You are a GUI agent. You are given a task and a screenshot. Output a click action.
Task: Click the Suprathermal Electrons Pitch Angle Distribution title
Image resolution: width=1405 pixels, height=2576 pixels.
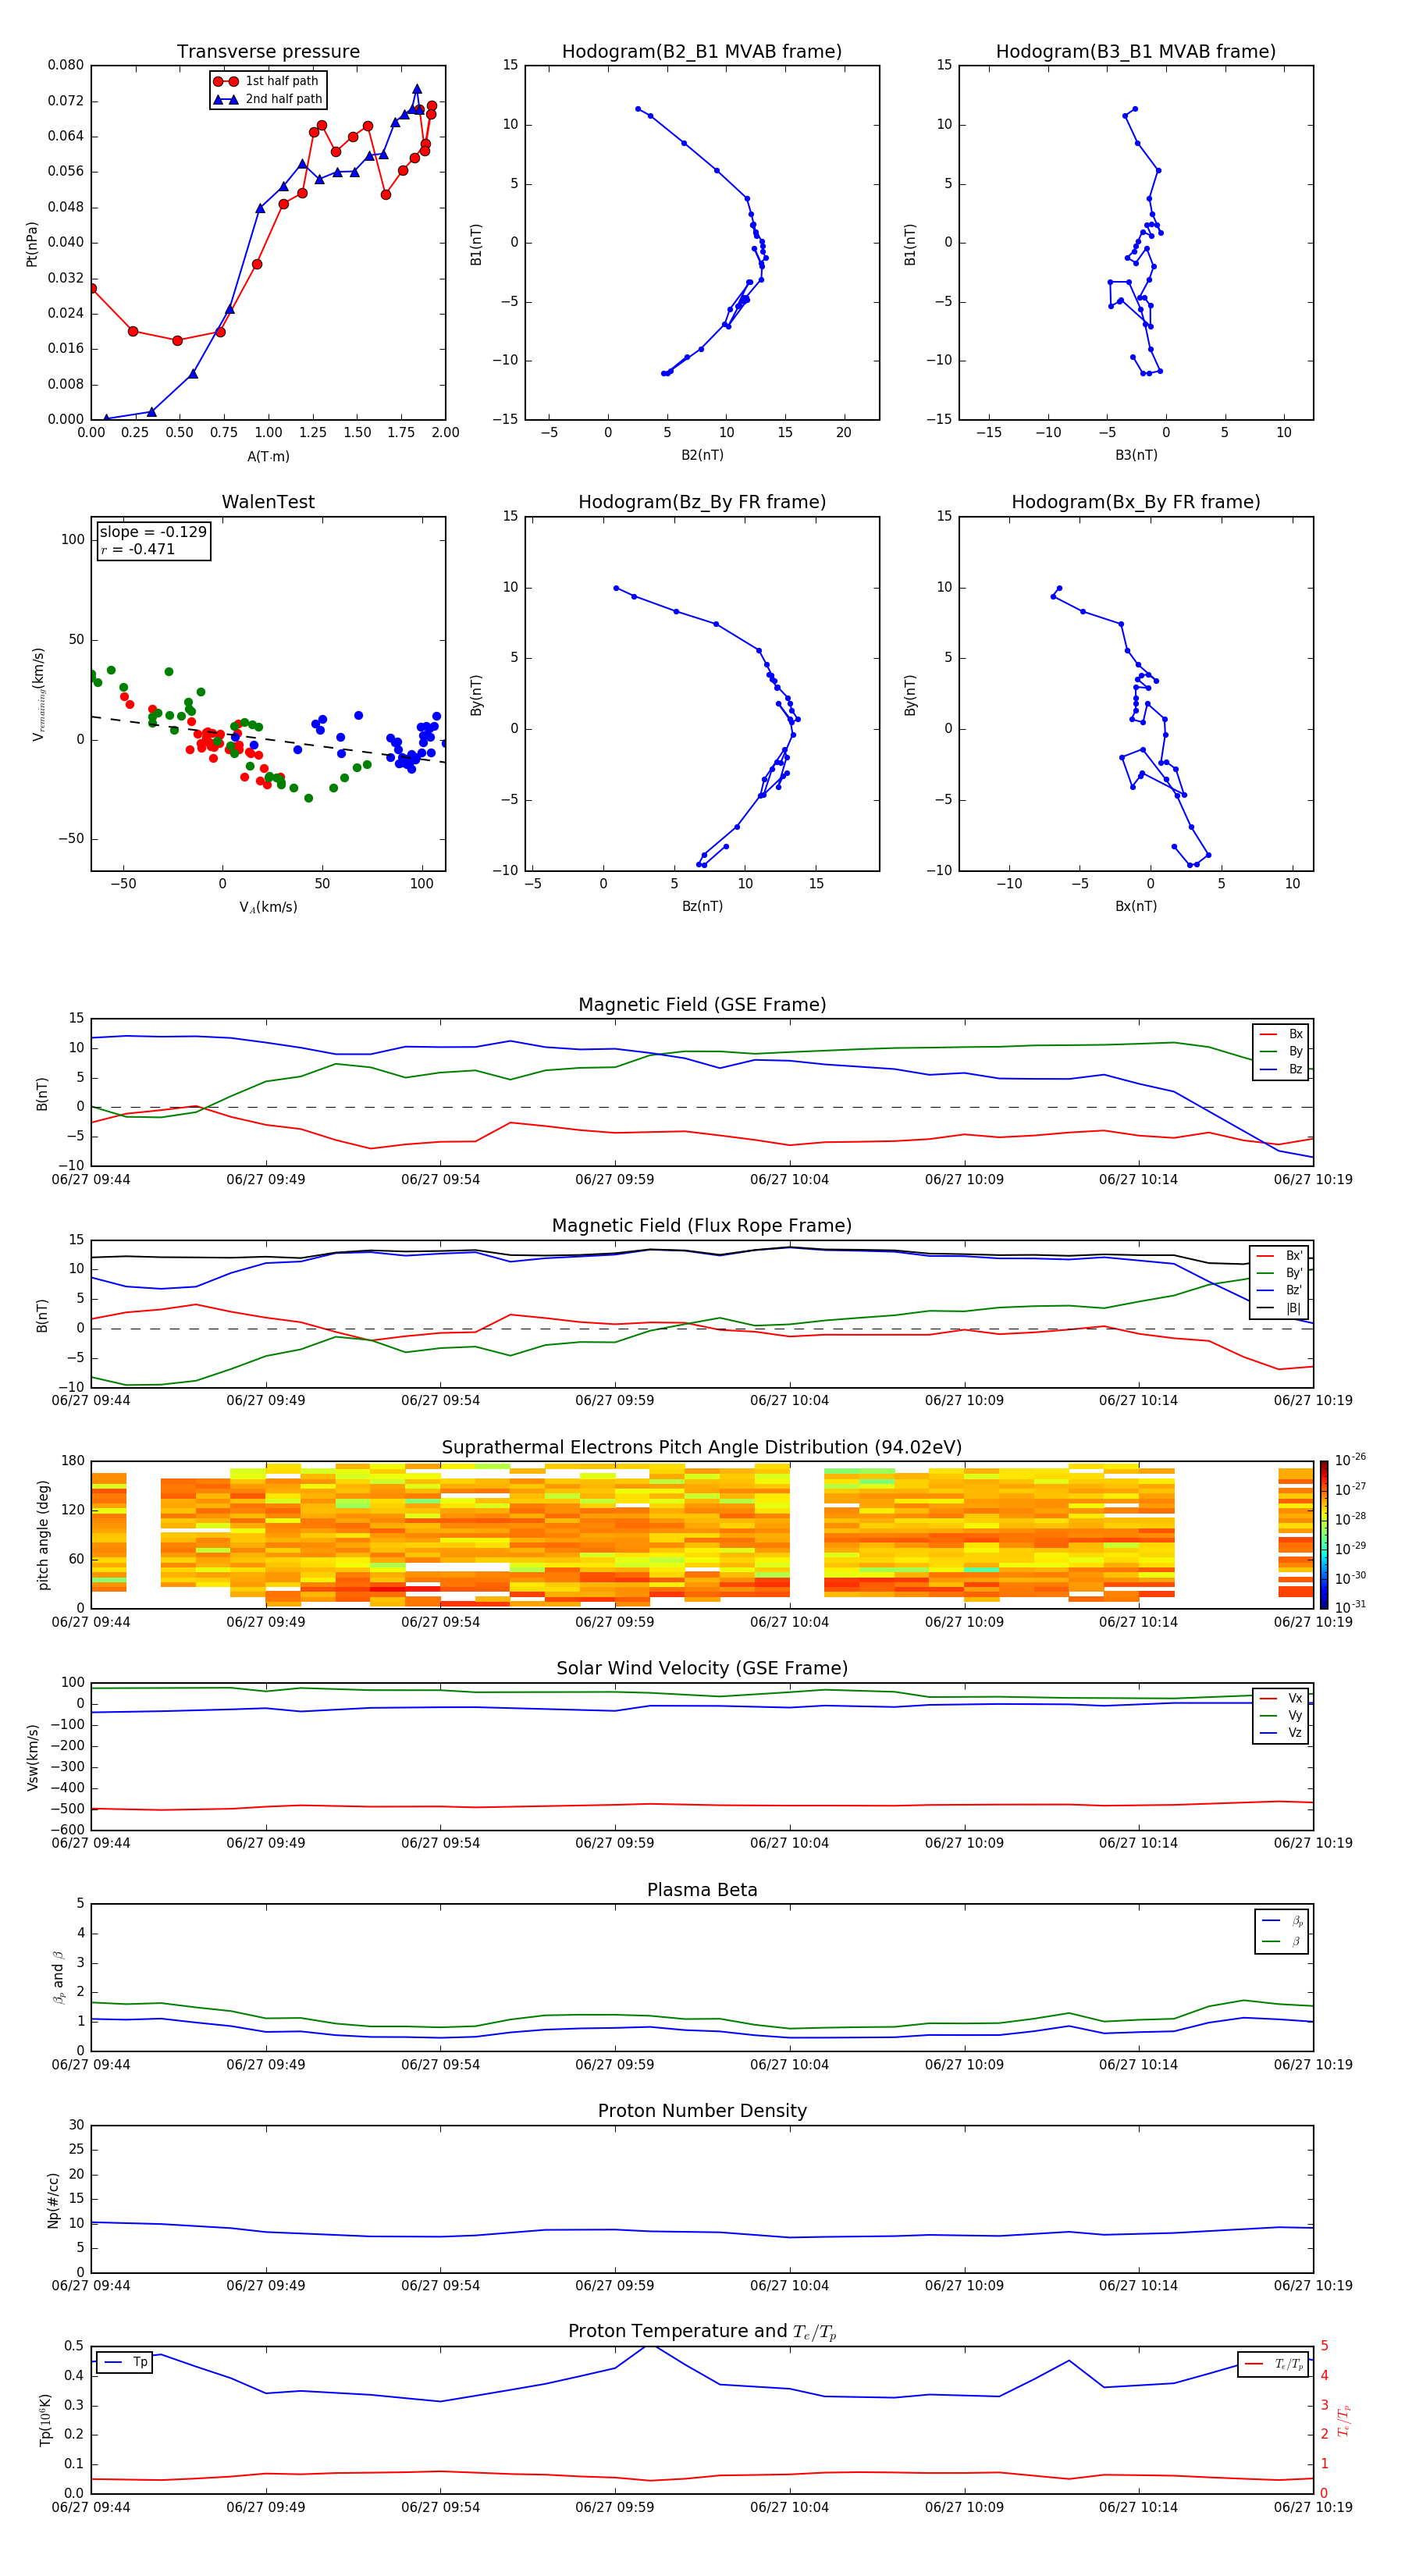tap(702, 1448)
